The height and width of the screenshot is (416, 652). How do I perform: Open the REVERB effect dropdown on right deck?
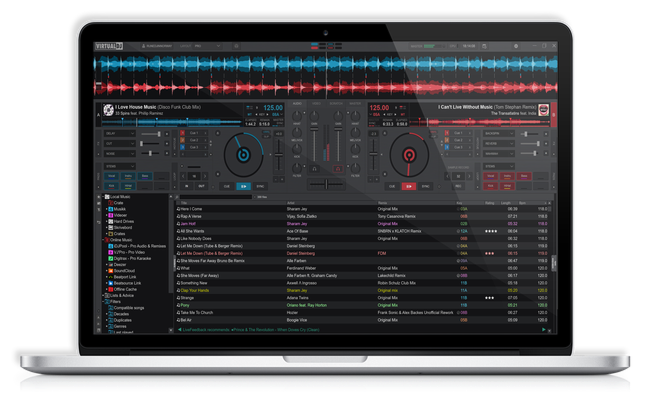[x=499, y=144]
